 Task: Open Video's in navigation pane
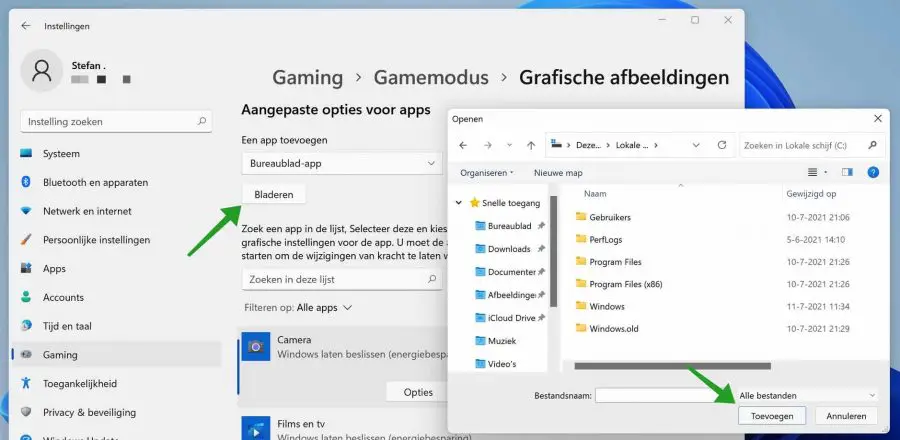point(496,364)
